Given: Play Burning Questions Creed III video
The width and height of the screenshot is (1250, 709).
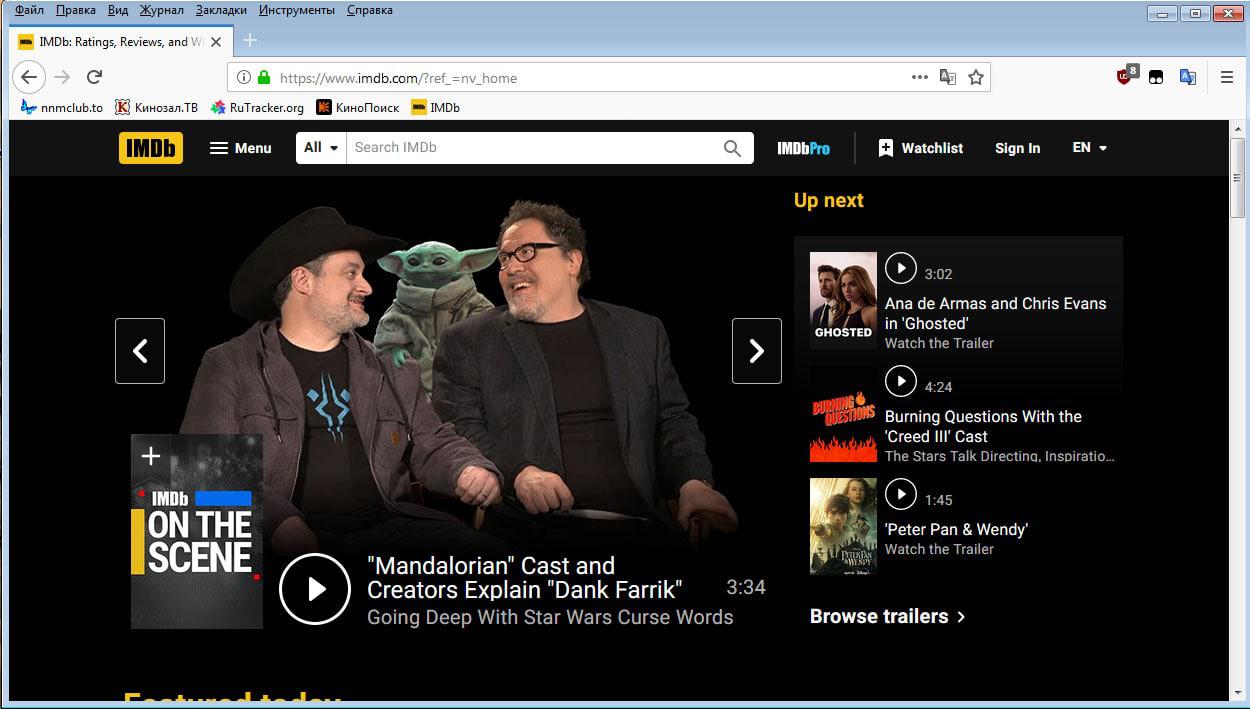Looking at the screenshot, I should pyautogui.click(x=901, y=381).
